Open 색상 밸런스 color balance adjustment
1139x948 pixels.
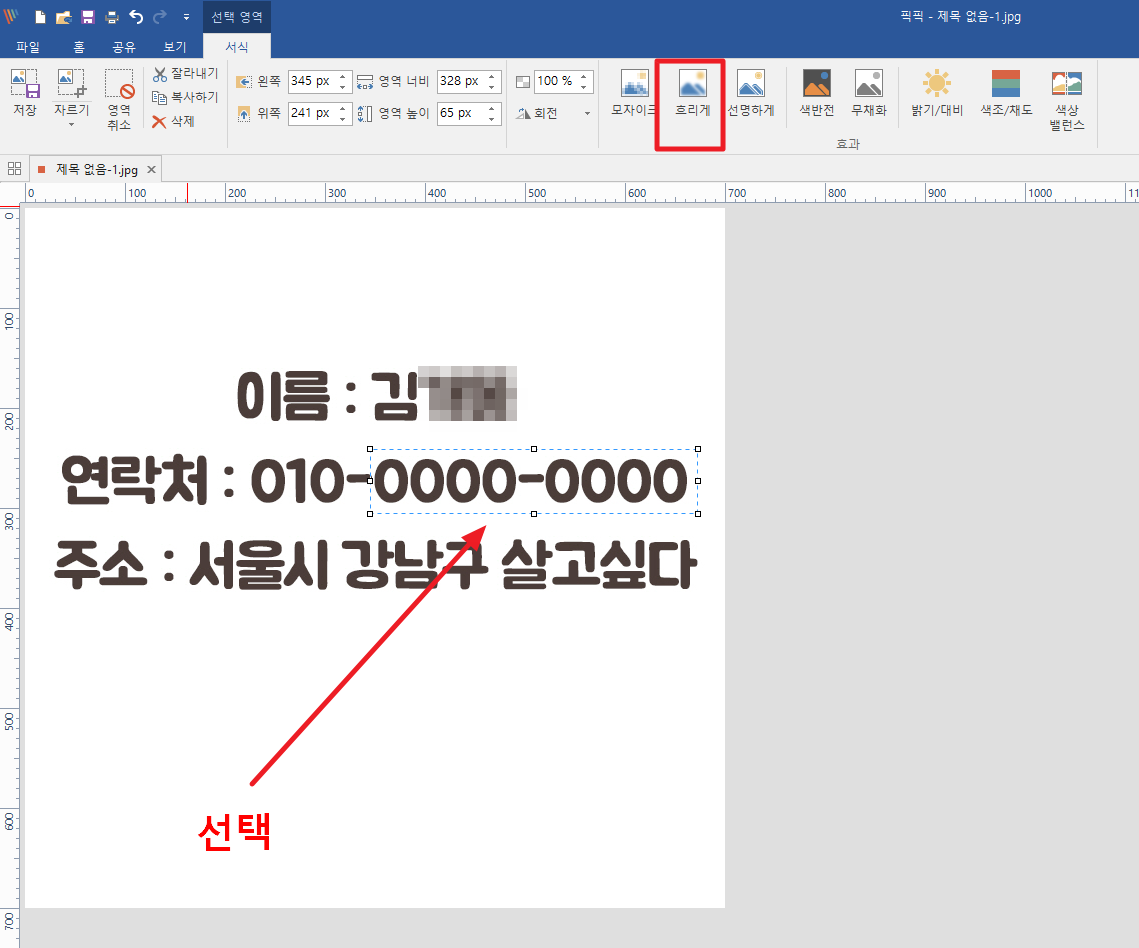(1066, 100)
